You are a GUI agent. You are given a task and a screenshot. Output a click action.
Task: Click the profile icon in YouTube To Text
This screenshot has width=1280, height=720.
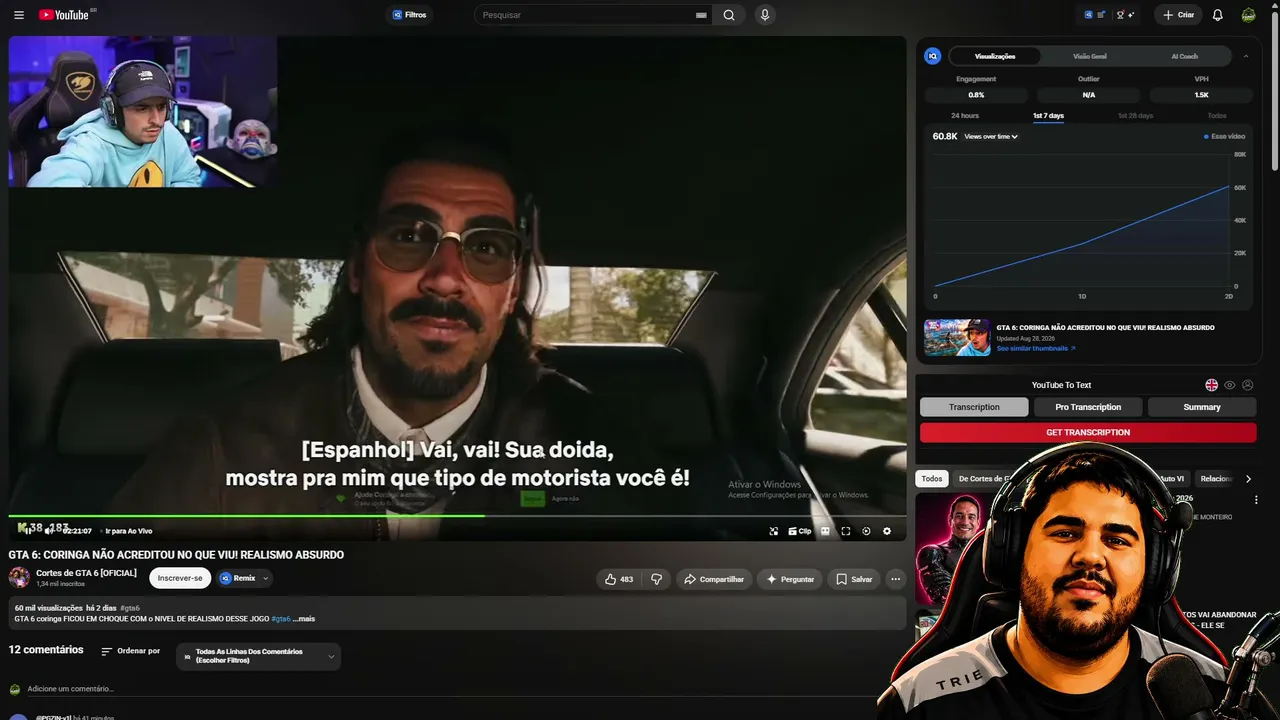1247,385
